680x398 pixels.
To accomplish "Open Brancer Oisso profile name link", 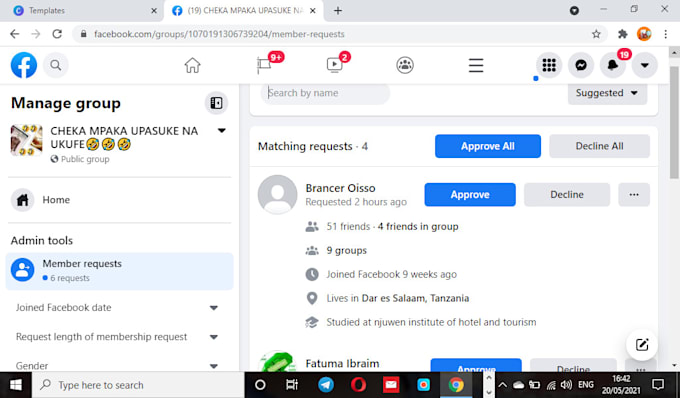I will coord(340,188).
